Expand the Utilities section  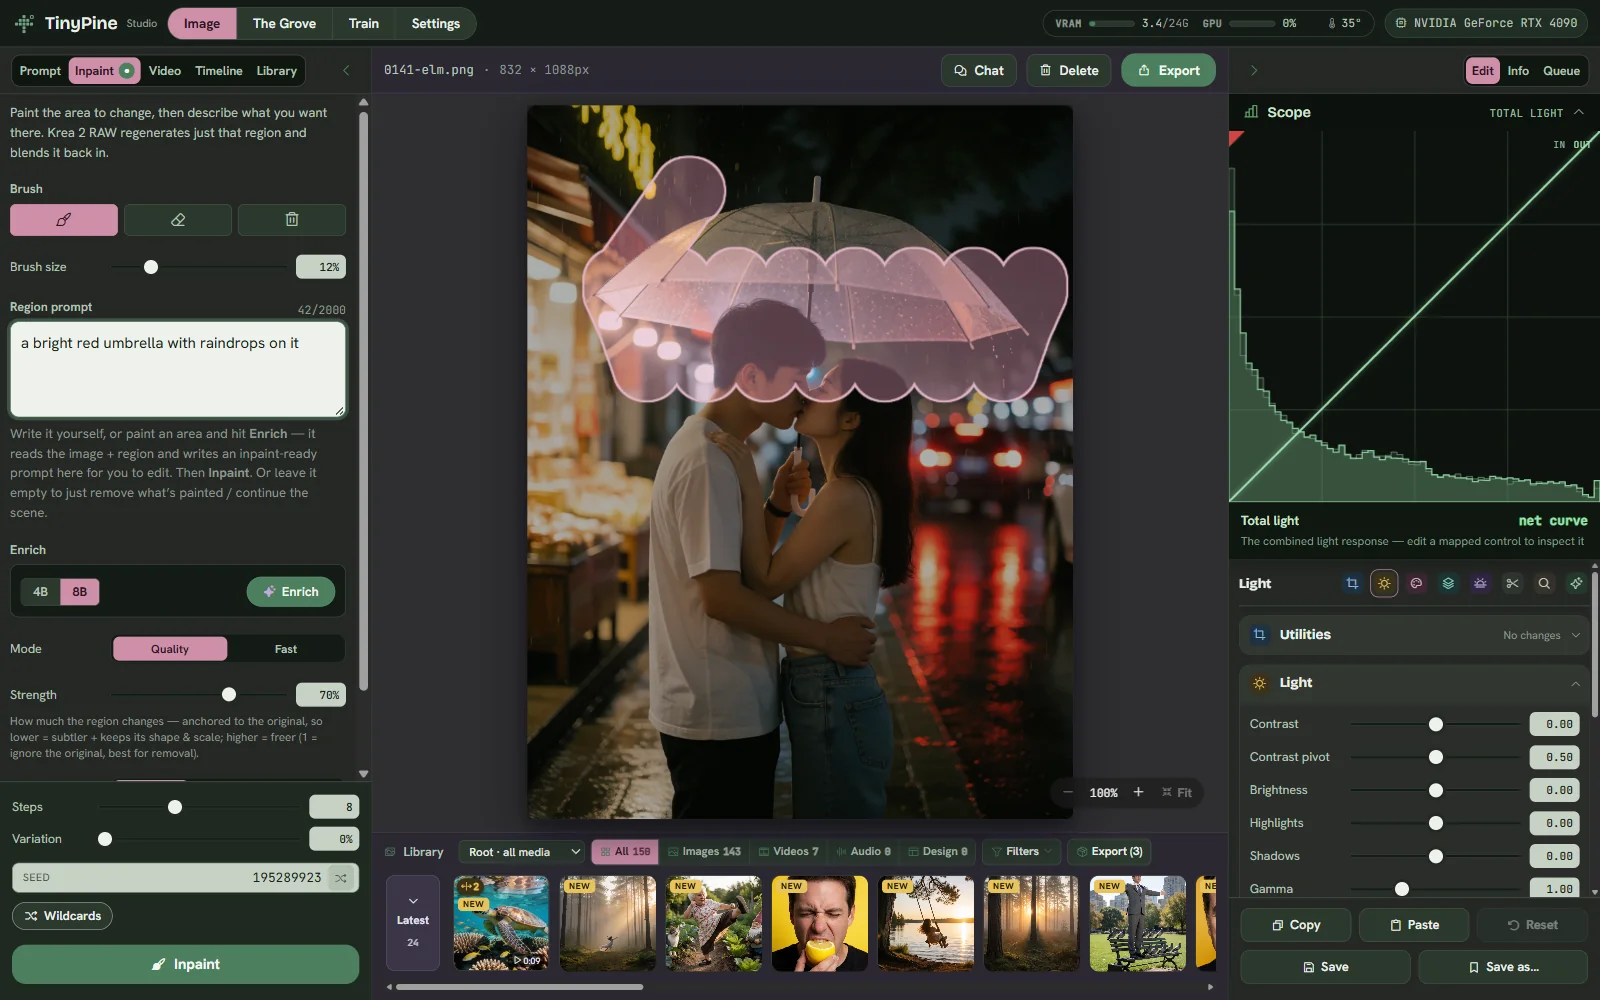(x=1413, y=635)
